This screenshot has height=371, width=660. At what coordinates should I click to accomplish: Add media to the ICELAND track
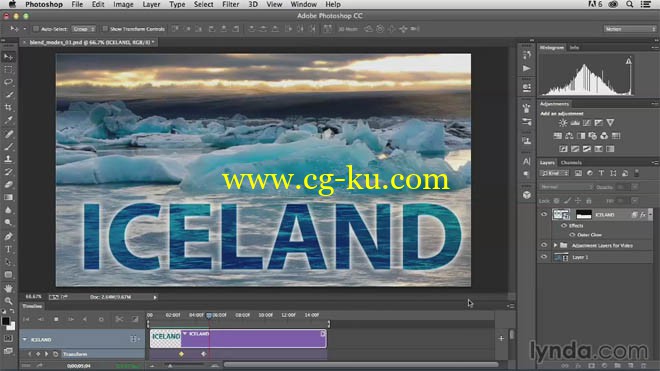tap(501, 339)
